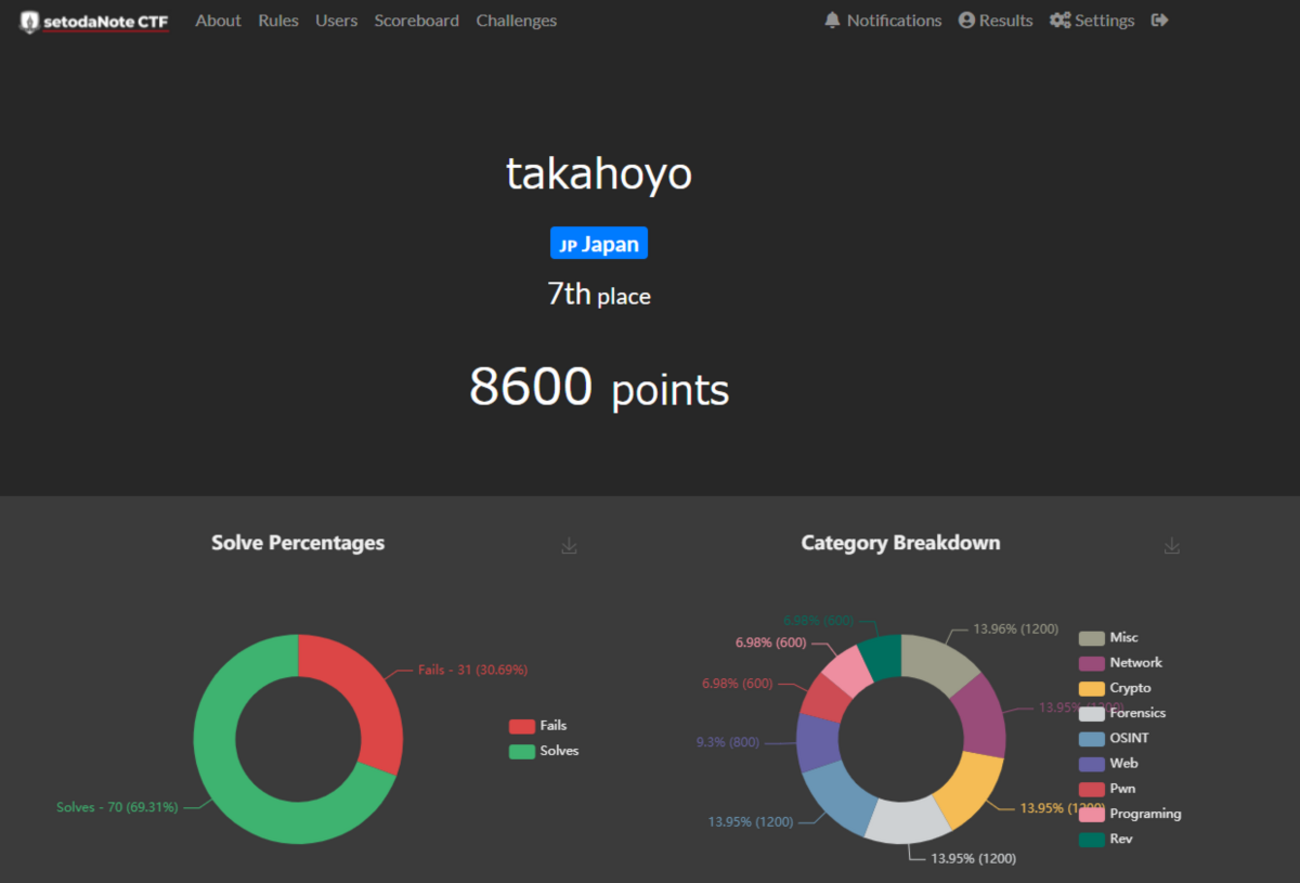
Task: Navigate to the Challenges page
Action: [516, 20]
